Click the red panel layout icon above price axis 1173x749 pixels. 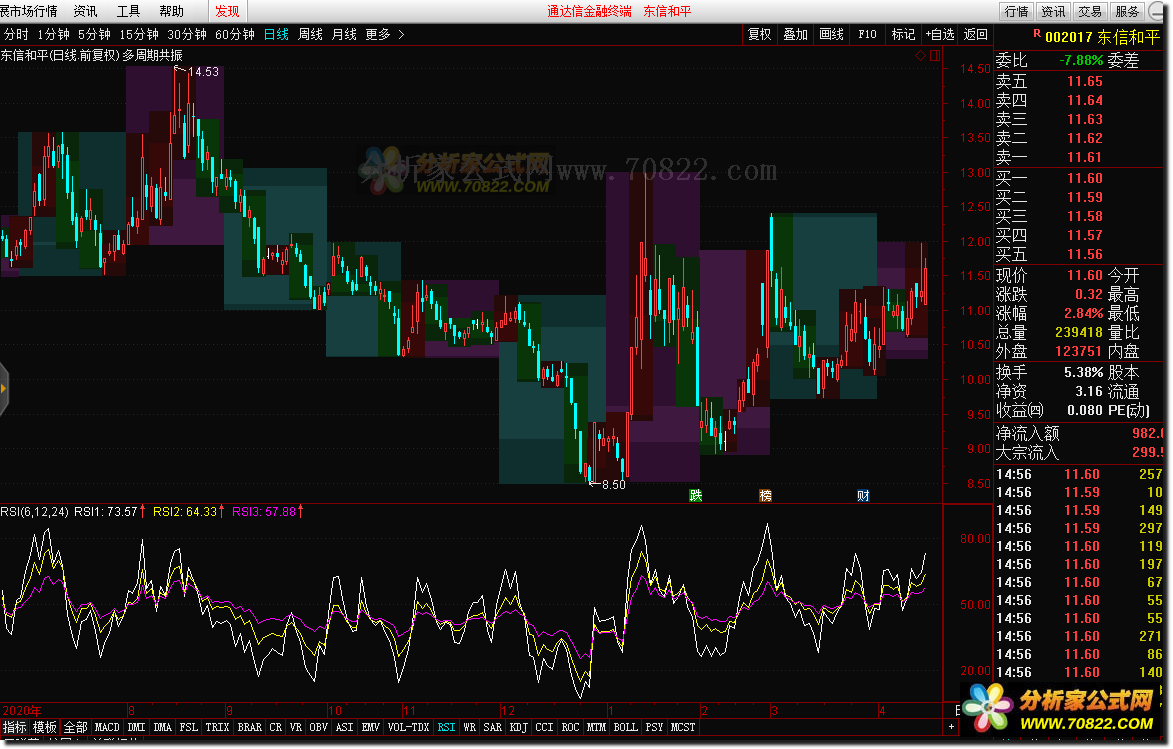pos(935,55)
